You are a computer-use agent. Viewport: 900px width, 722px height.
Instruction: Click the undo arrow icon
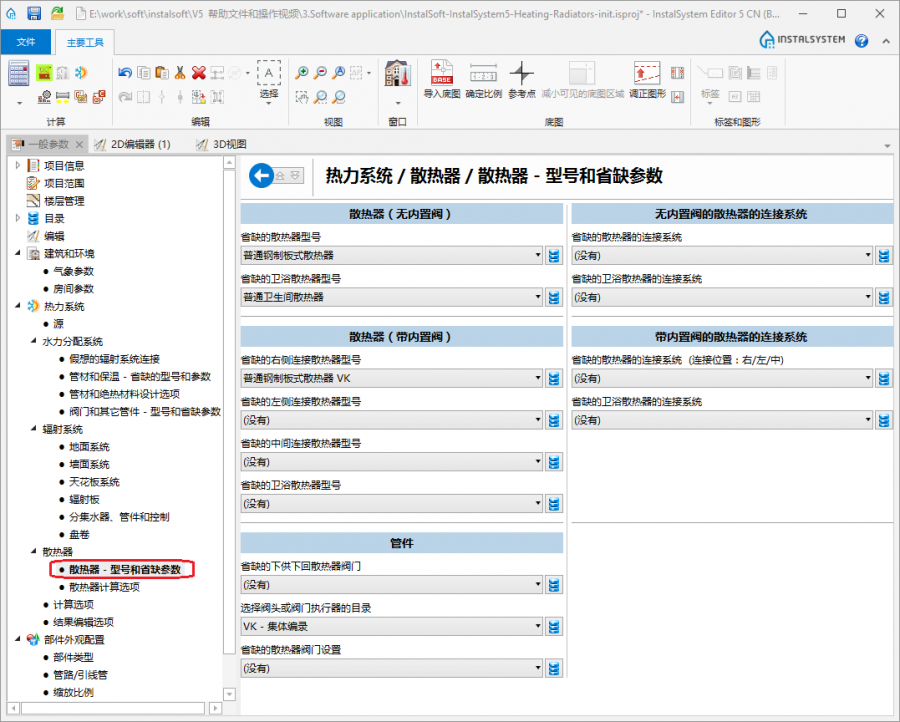[x=124, y=72]
